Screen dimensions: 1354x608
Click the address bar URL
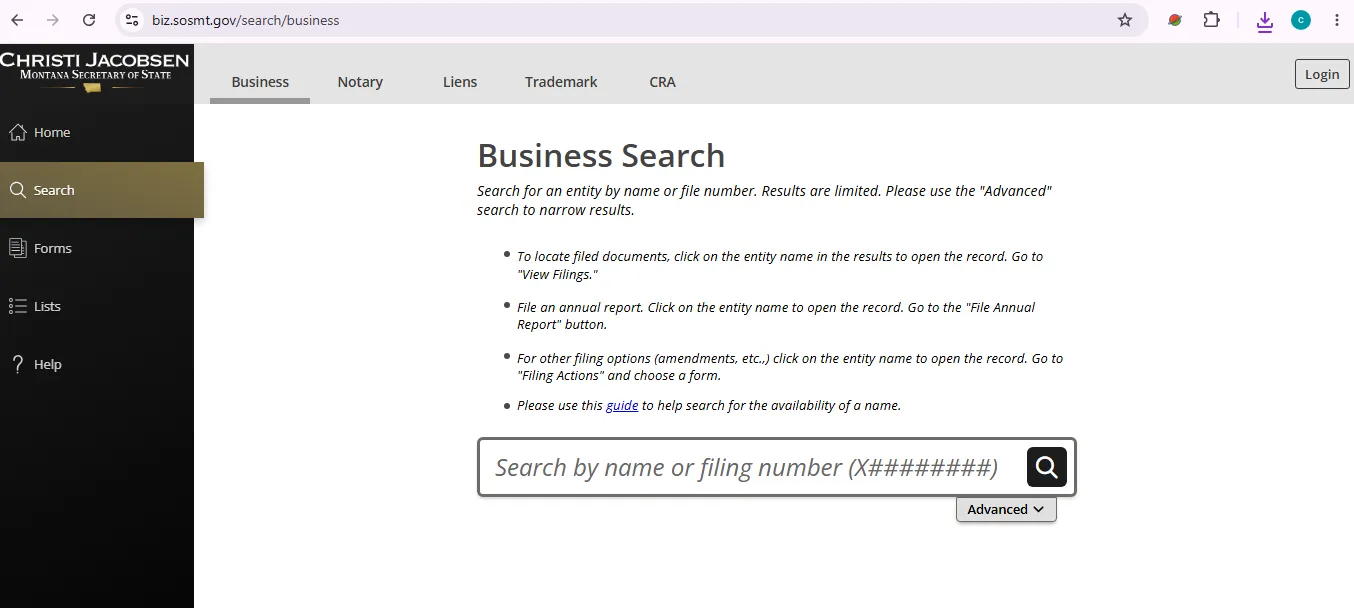(246, 20)
